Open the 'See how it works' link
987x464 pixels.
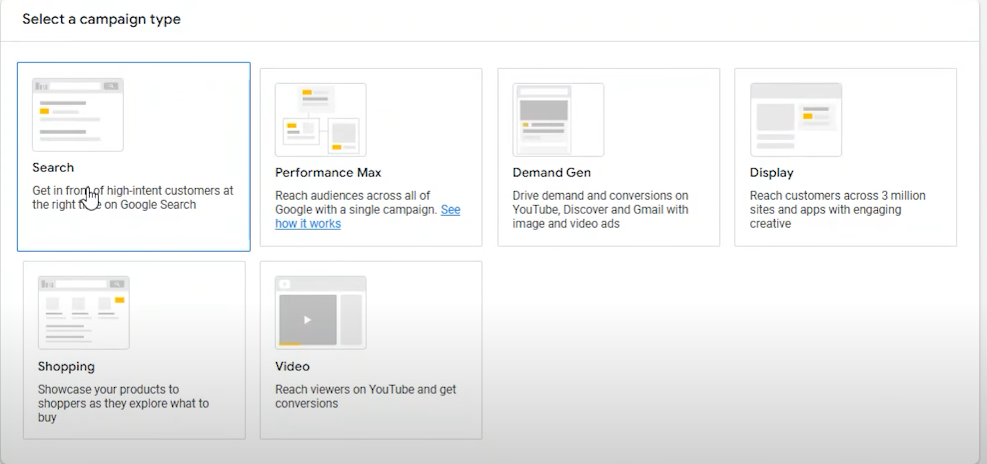tap(368, 217)
